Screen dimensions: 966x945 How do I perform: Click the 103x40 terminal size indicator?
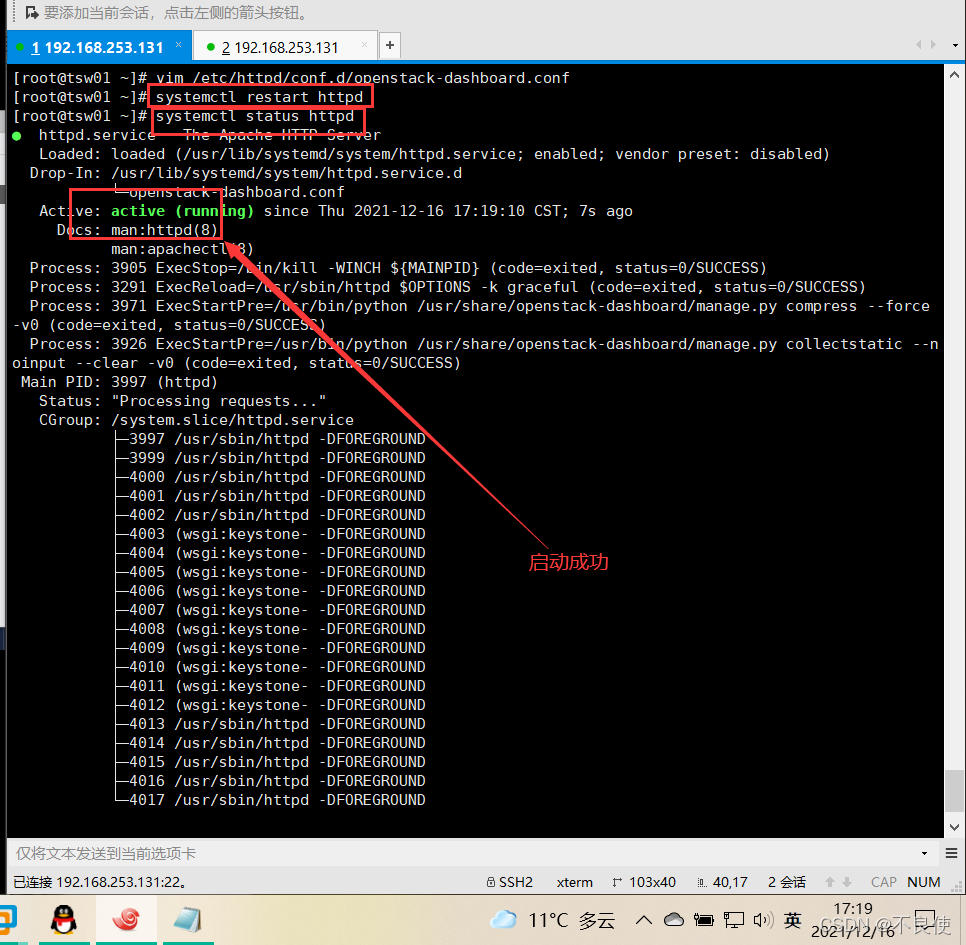644,882
